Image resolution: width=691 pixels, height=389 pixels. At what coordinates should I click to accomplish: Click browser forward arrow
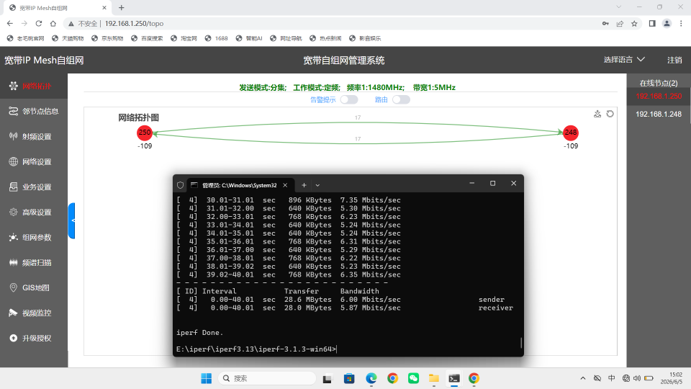point(24,23)
